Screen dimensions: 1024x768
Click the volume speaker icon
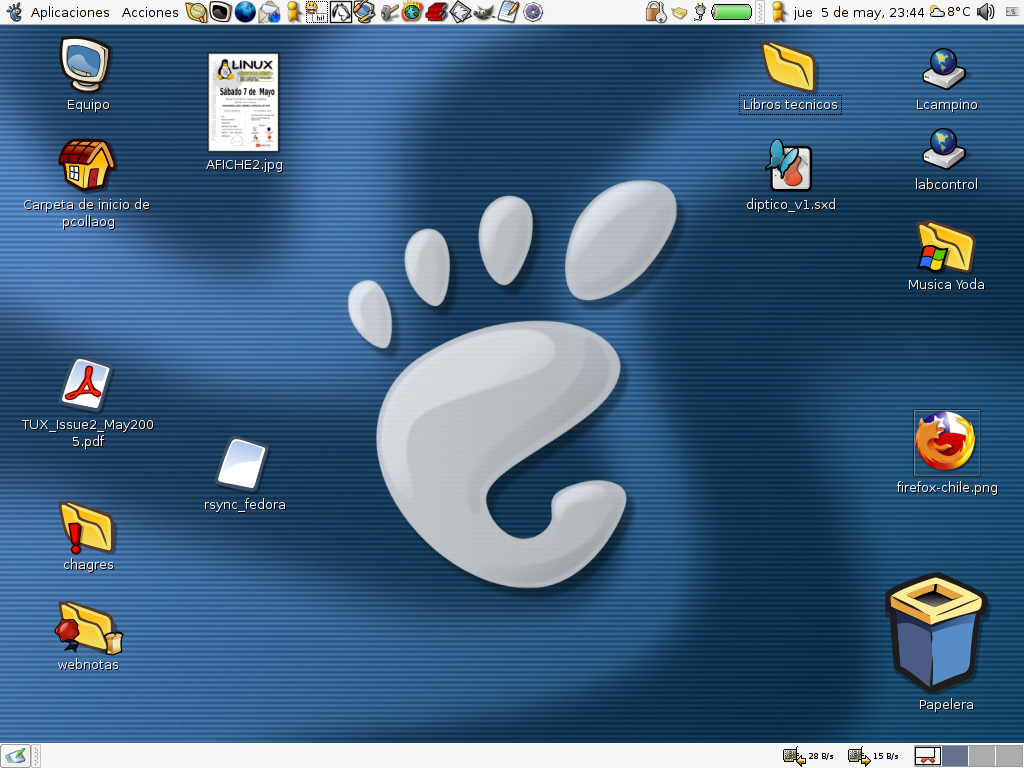point(986,12)
